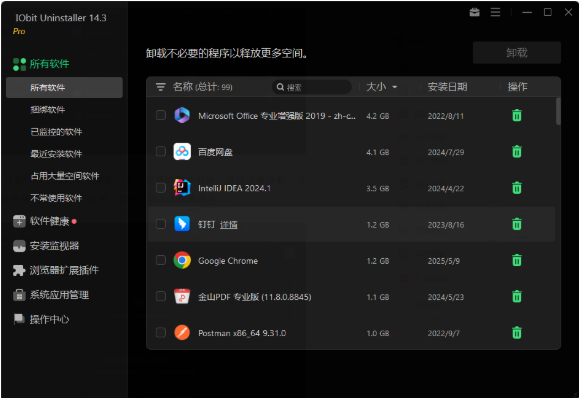Click trash icon for 金山PDF 专业版

[x=517, y=297]
